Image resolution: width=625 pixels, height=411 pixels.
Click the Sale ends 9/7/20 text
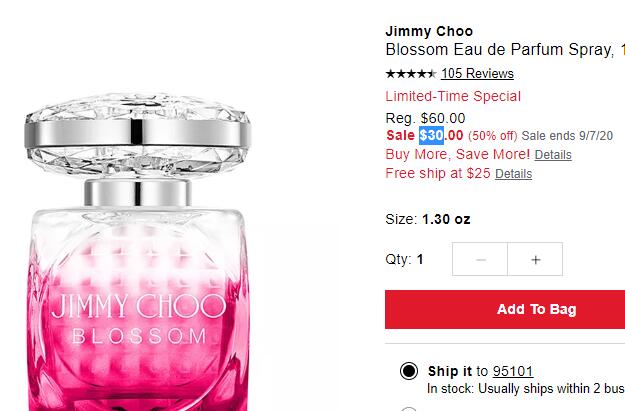pyautogui.click(x=567, y=136)
